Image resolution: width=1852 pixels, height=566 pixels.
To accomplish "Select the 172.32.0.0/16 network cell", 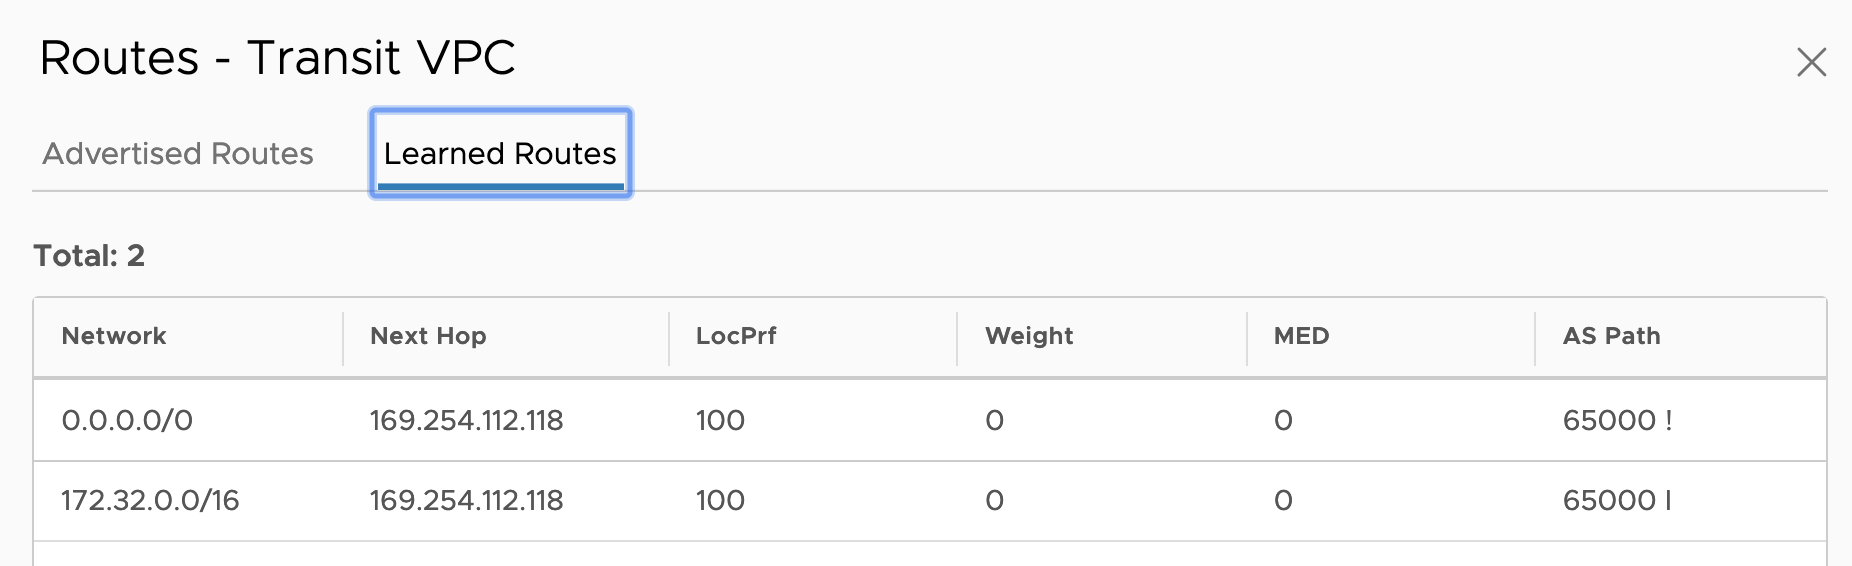I will pos(150,500).
